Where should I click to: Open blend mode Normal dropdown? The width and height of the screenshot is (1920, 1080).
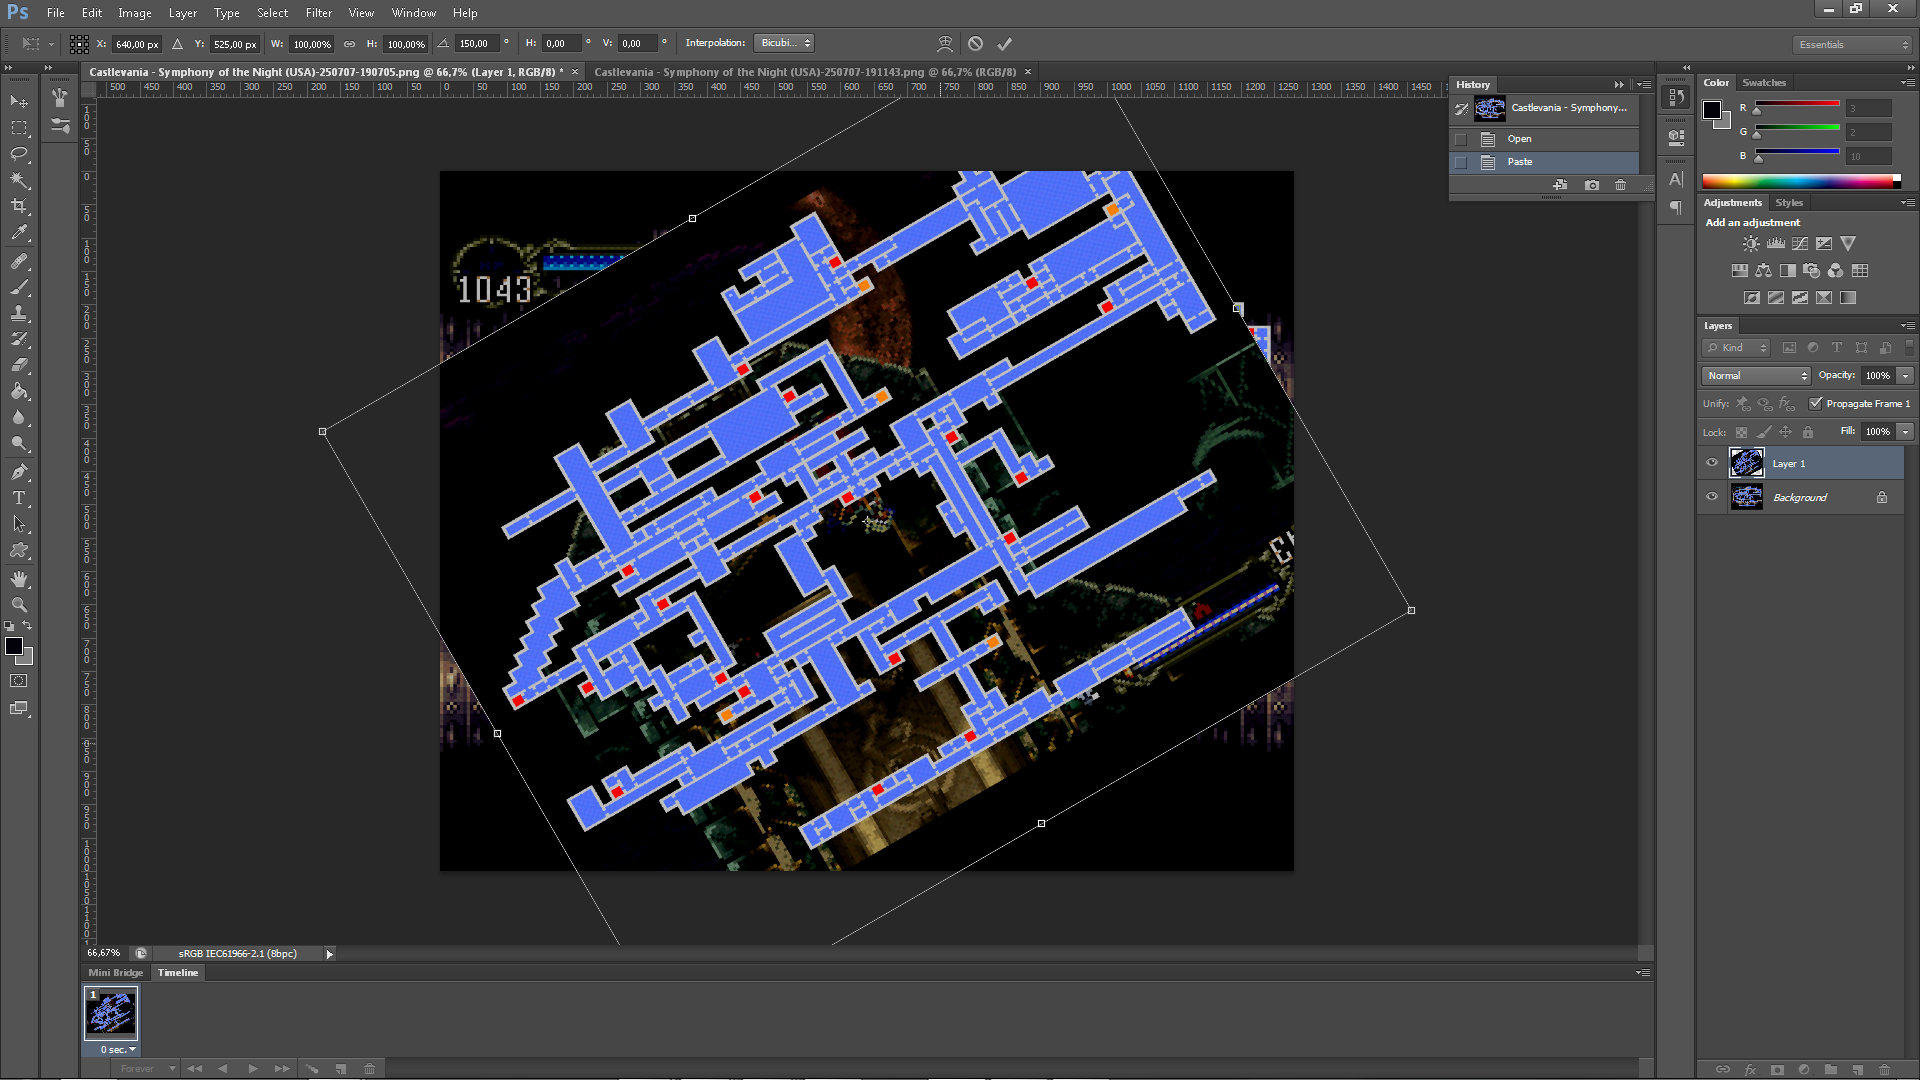coord(1756,376)
